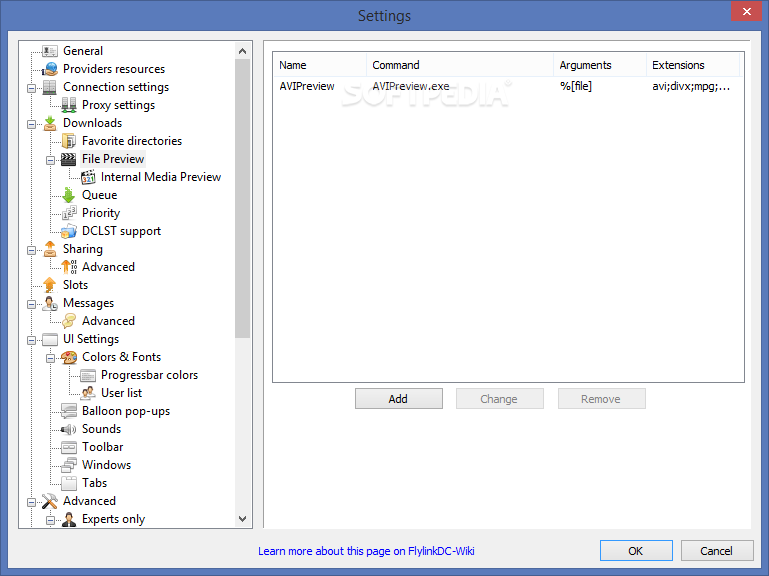This screenshot has width=769, height=576.
Task: Click the User list people icon
Action: pos(88,393)
